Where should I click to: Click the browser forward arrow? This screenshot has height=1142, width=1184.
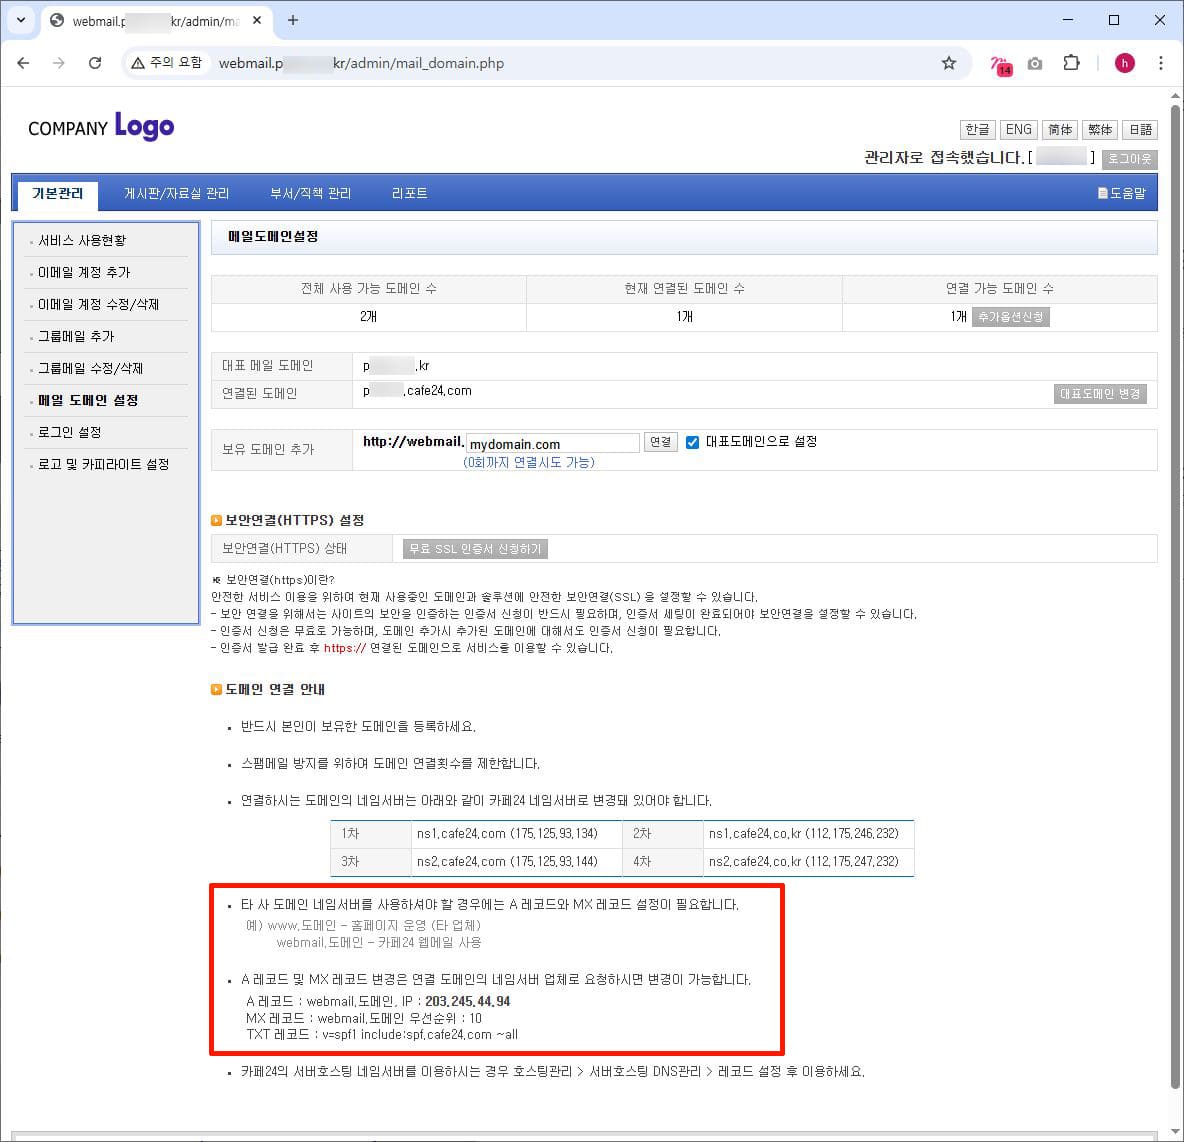tap(59, 63)
